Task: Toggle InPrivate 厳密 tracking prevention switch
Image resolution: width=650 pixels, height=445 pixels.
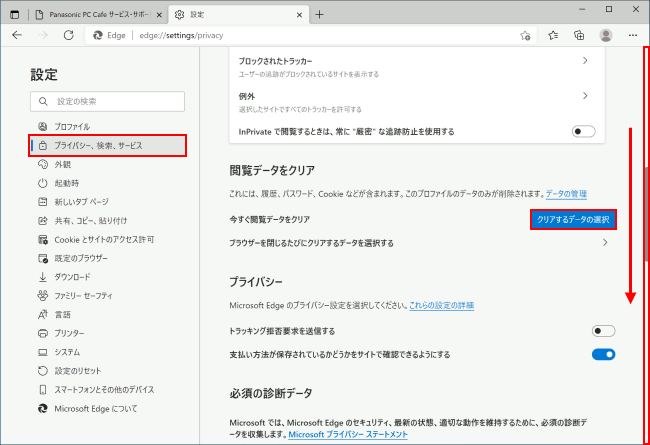Action: pyautogui.click(x=583, y=132)
